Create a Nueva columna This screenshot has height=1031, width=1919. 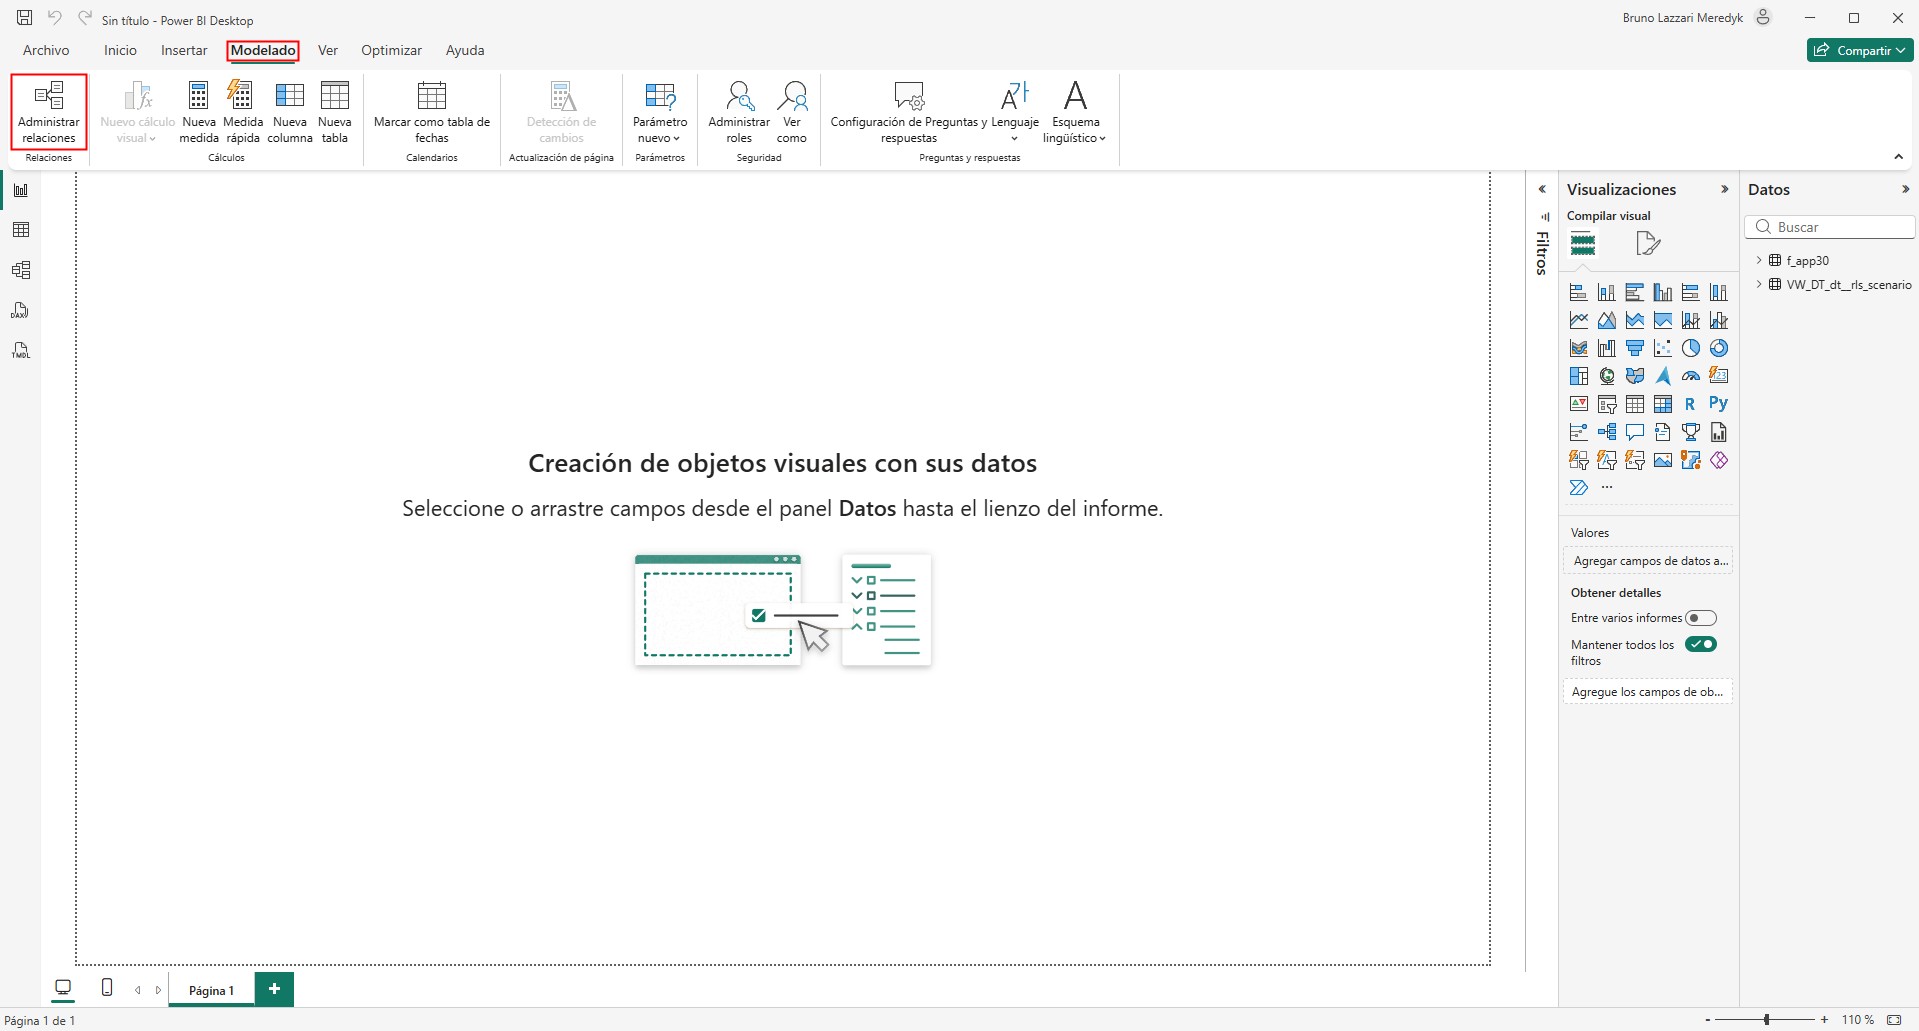pyautogui.click(x=290, y=112)
